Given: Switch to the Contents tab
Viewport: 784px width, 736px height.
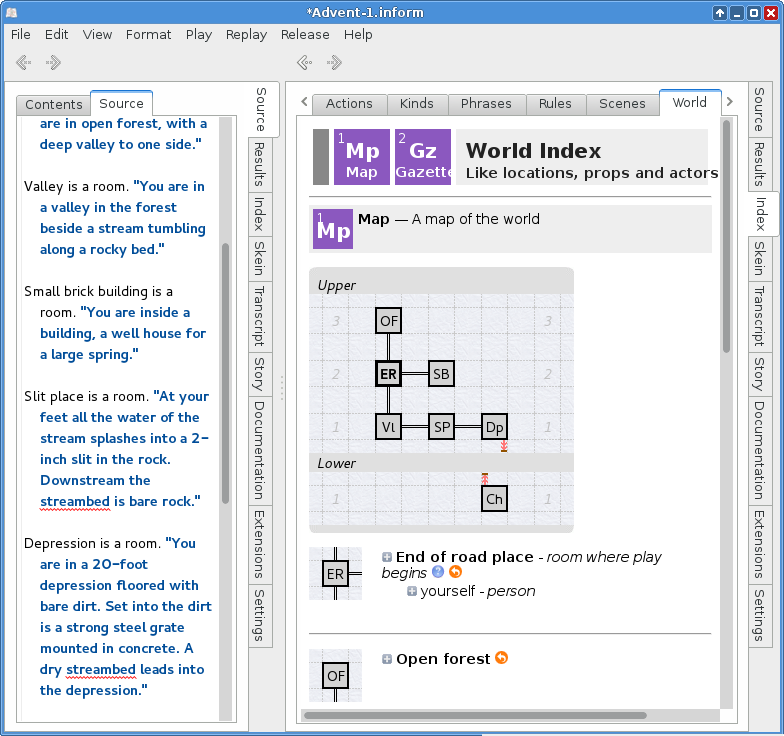Looking at the screenshot, I should click(54, 104).
